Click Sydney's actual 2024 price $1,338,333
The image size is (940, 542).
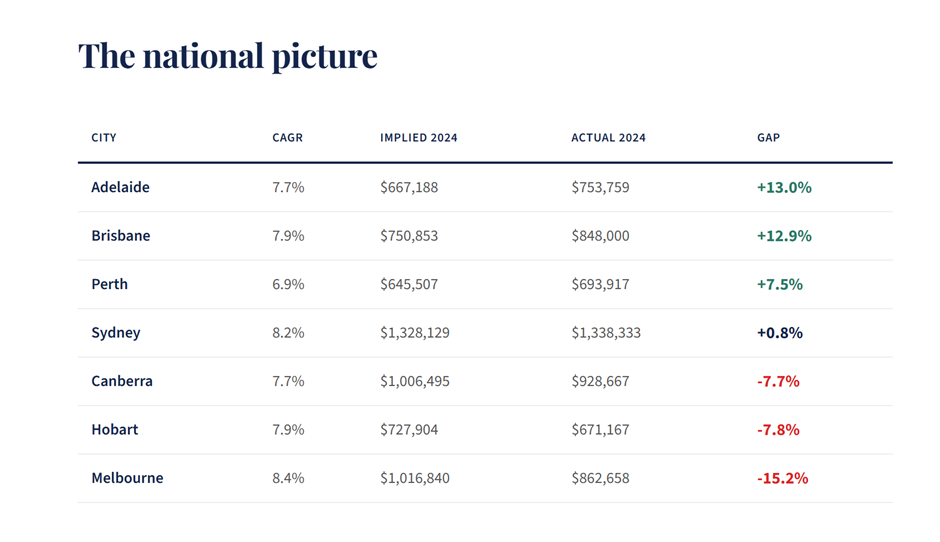point(606,333)
